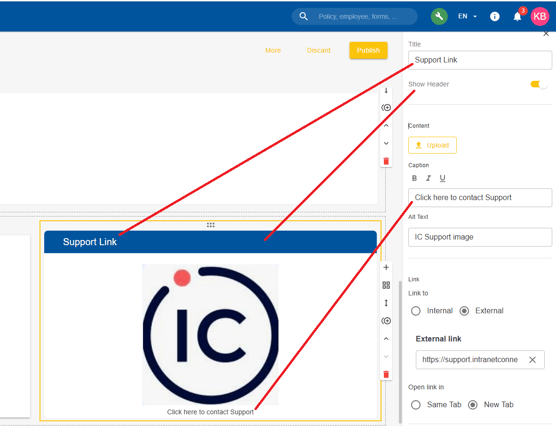The height and width of the screenshot is (426, 556).
Task: Apply italic to the caption
Action: (428, 178)
